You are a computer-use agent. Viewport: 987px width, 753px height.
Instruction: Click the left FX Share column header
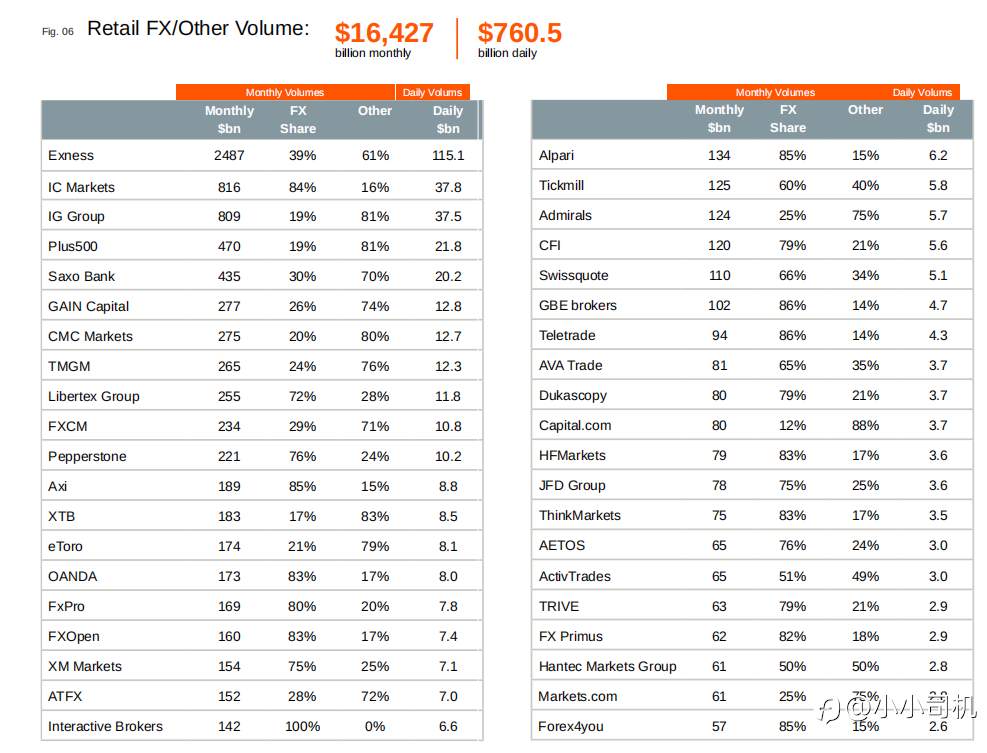(x=298, y=120)
